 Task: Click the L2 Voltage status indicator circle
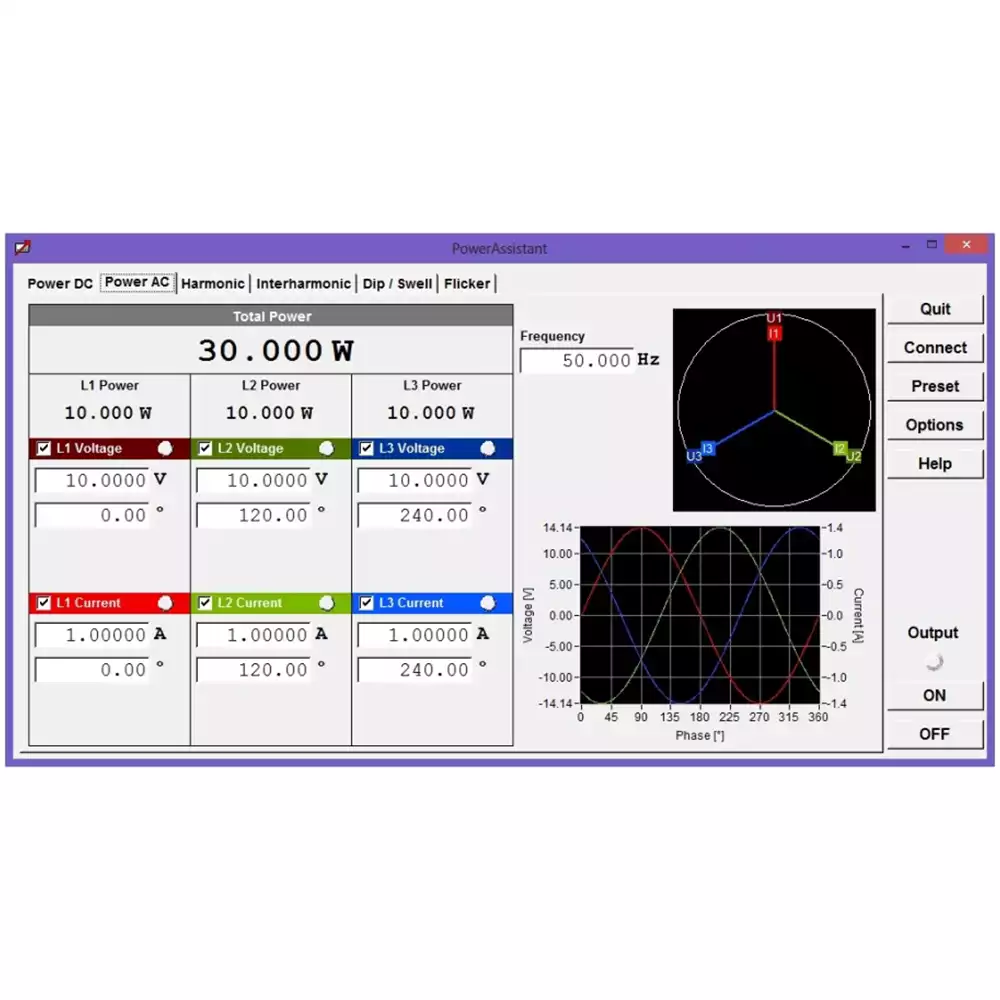point(327,448)
